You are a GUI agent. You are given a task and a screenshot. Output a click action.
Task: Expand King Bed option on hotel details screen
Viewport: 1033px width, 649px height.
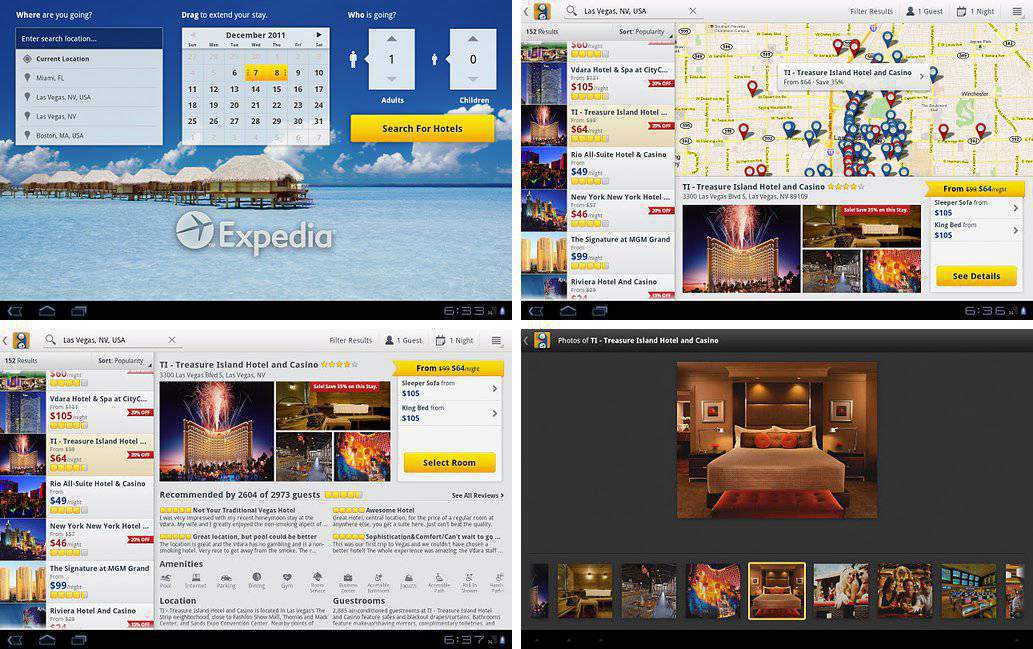click(449, 413)
